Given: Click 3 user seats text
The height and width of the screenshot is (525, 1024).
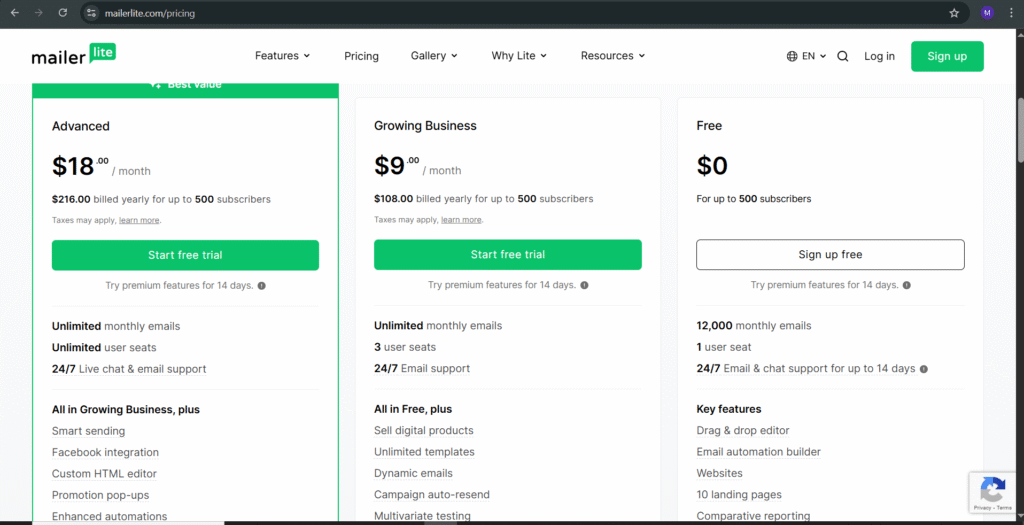Looking at the screenshot, I should pyautogui.click(x=405, y=347).
